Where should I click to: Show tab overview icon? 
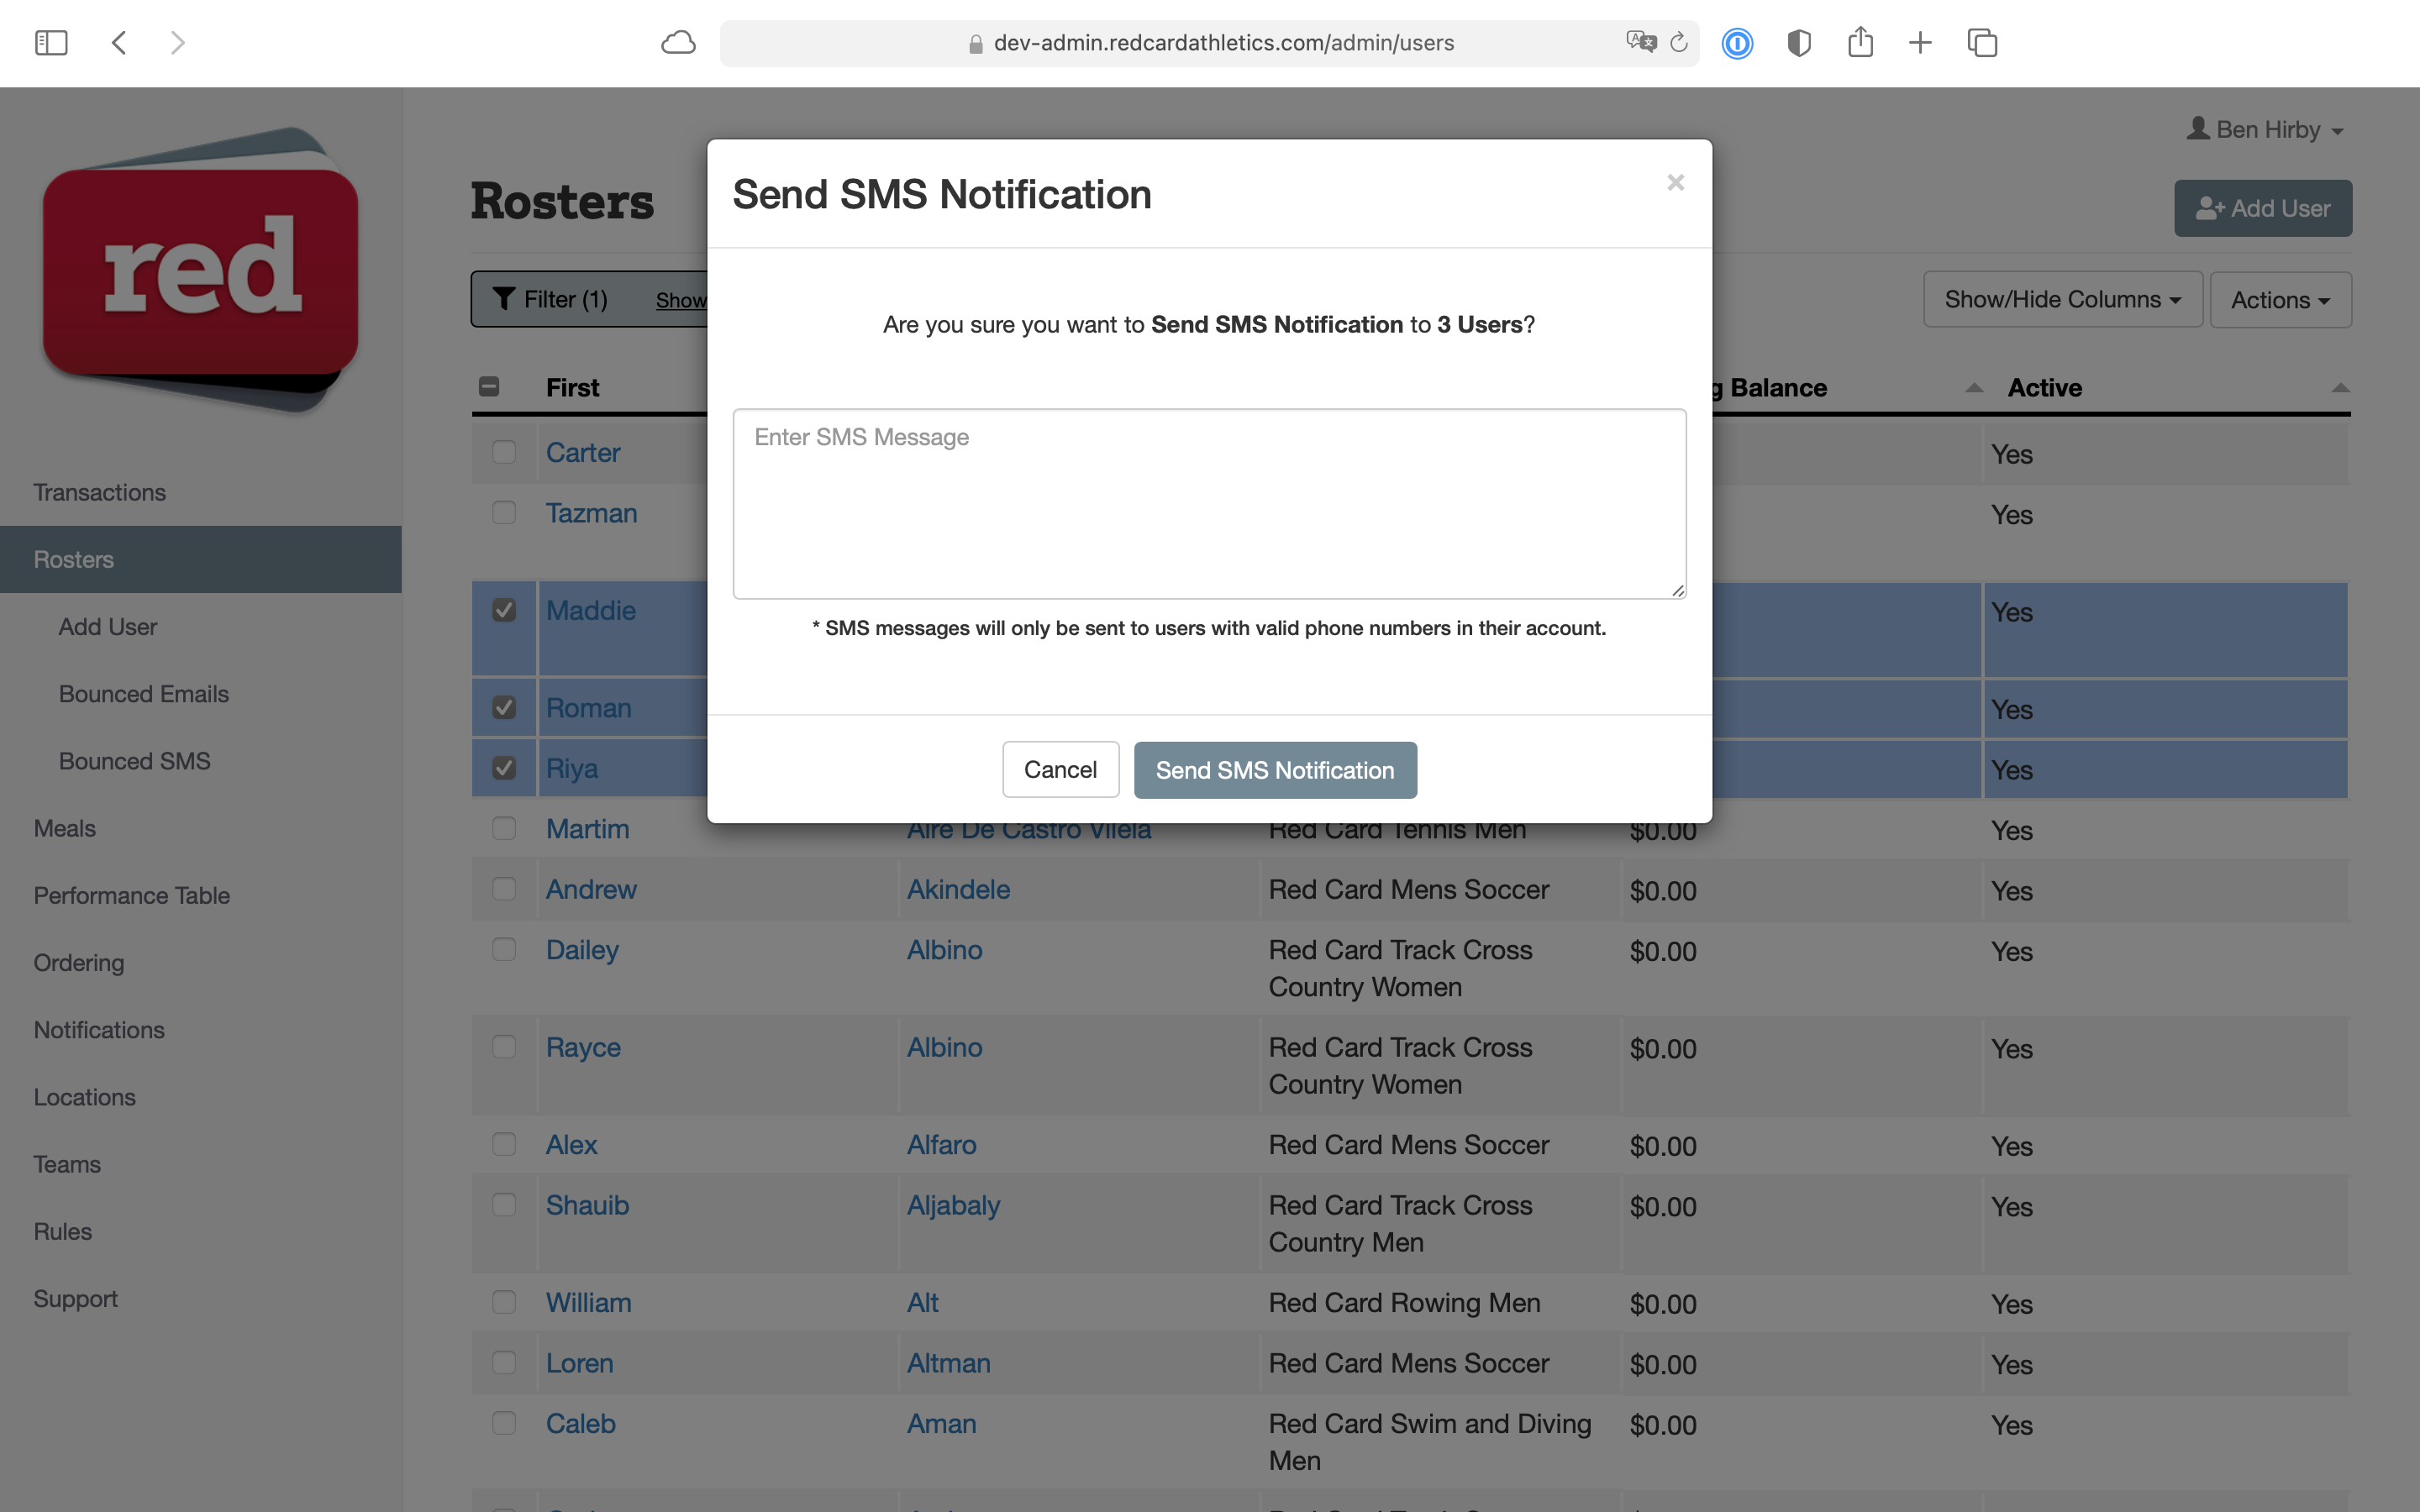[1982, 43]
